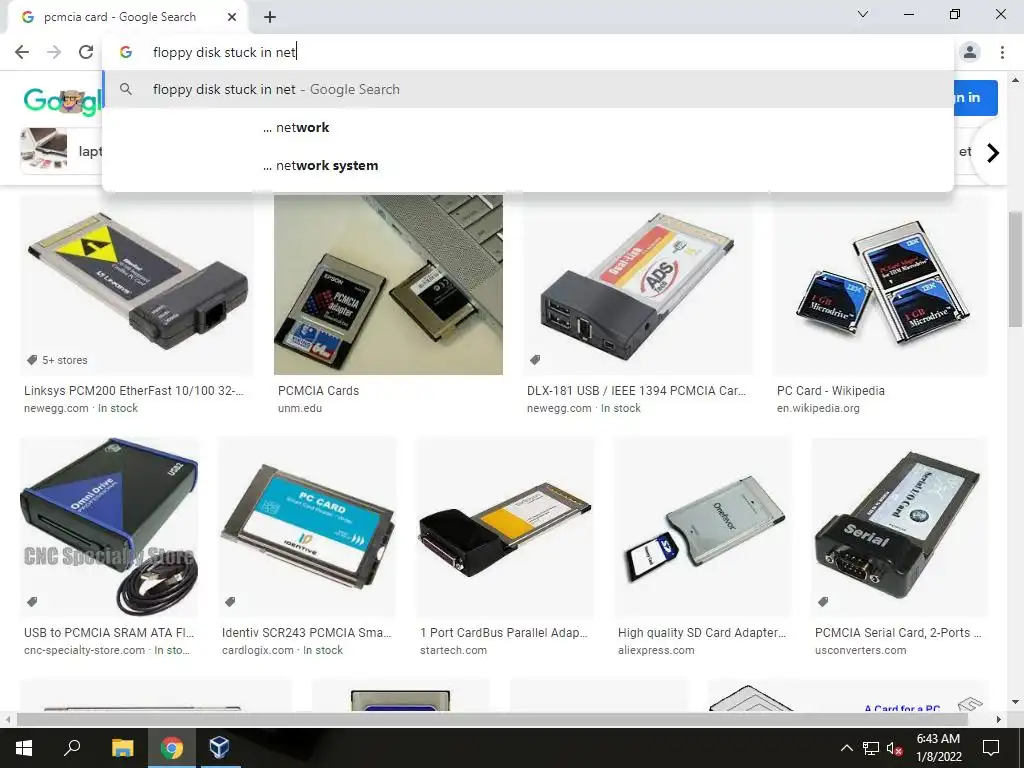Click the usconverters.com source text
Screen dimensions: 1024x768
[x=861, y=650]
